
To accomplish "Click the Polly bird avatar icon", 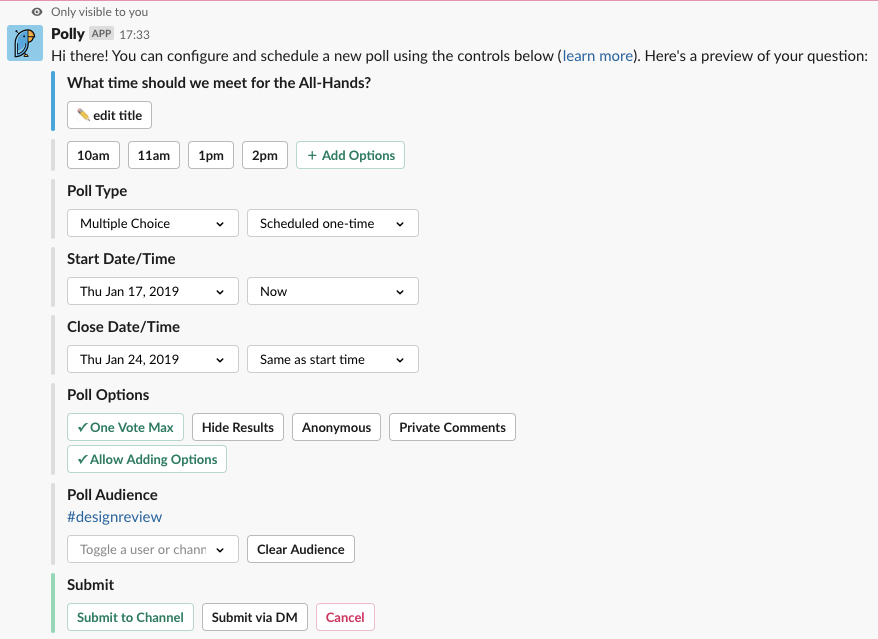I will 24,44.
